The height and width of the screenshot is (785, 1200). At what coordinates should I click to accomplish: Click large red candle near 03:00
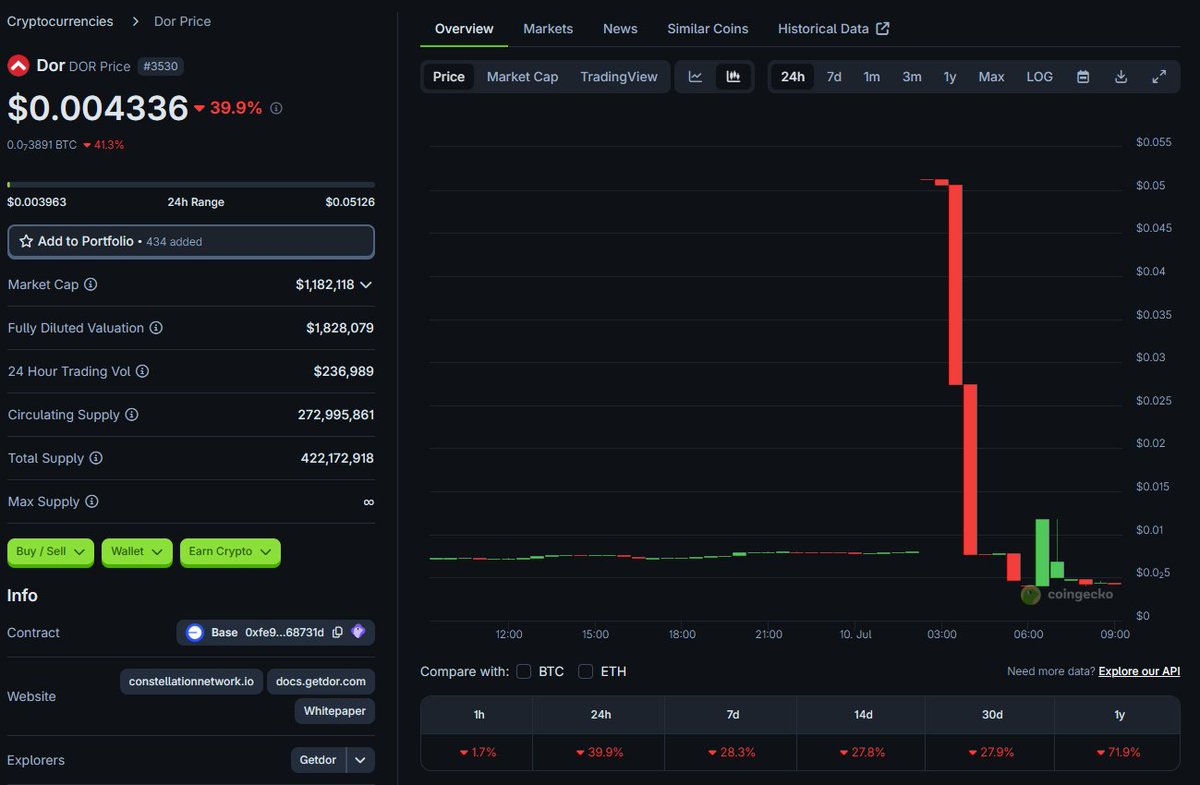956,284
